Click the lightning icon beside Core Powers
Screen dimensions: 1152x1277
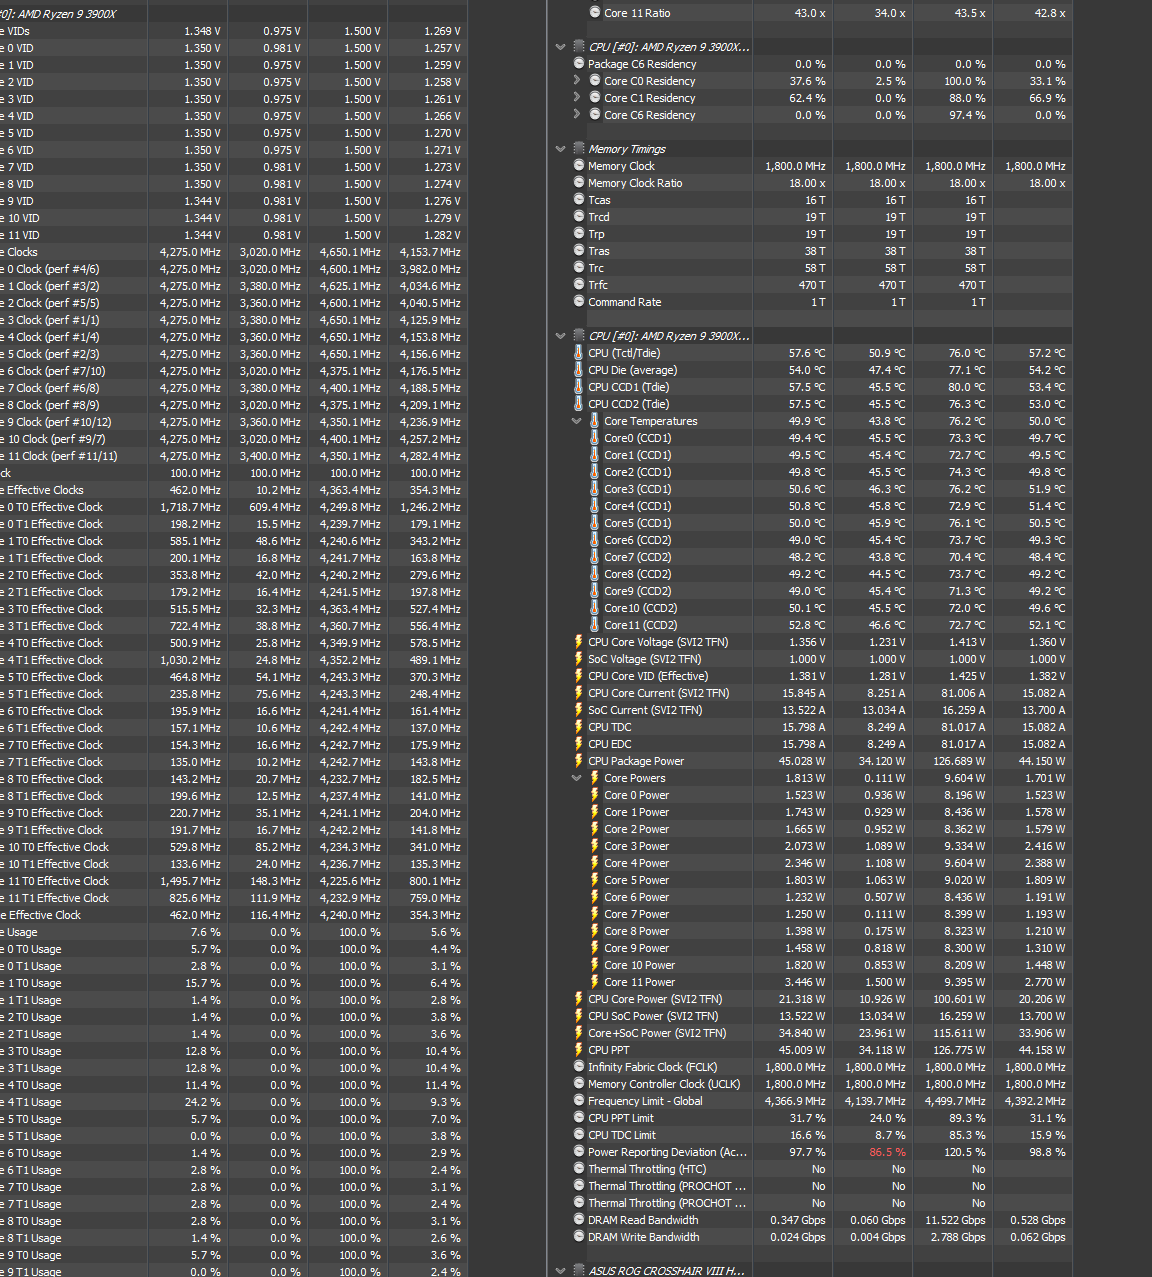[x=595, y=778]
